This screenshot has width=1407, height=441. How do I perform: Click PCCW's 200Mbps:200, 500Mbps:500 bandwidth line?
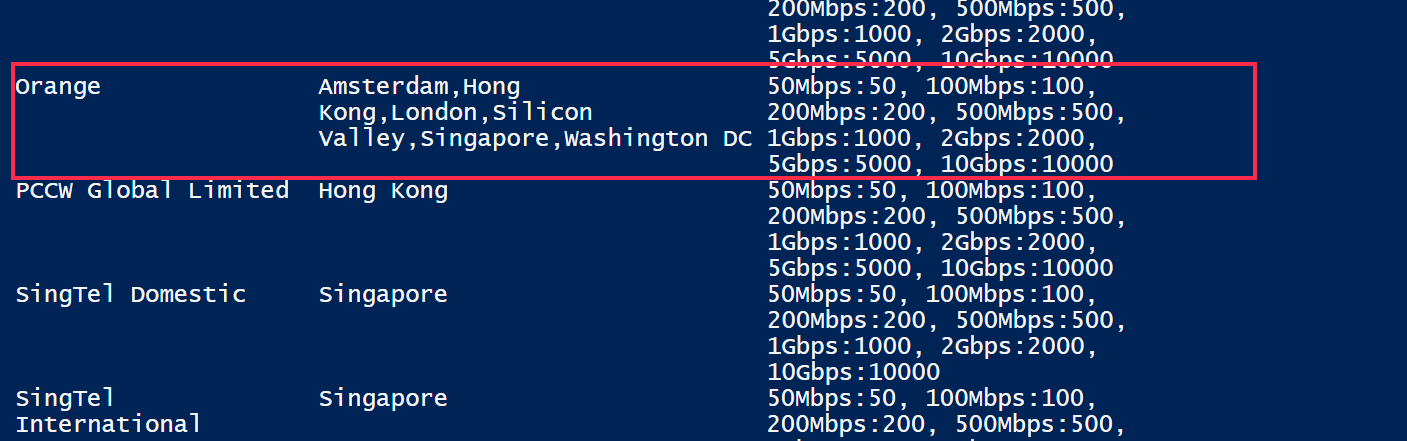tap(947, 216)
